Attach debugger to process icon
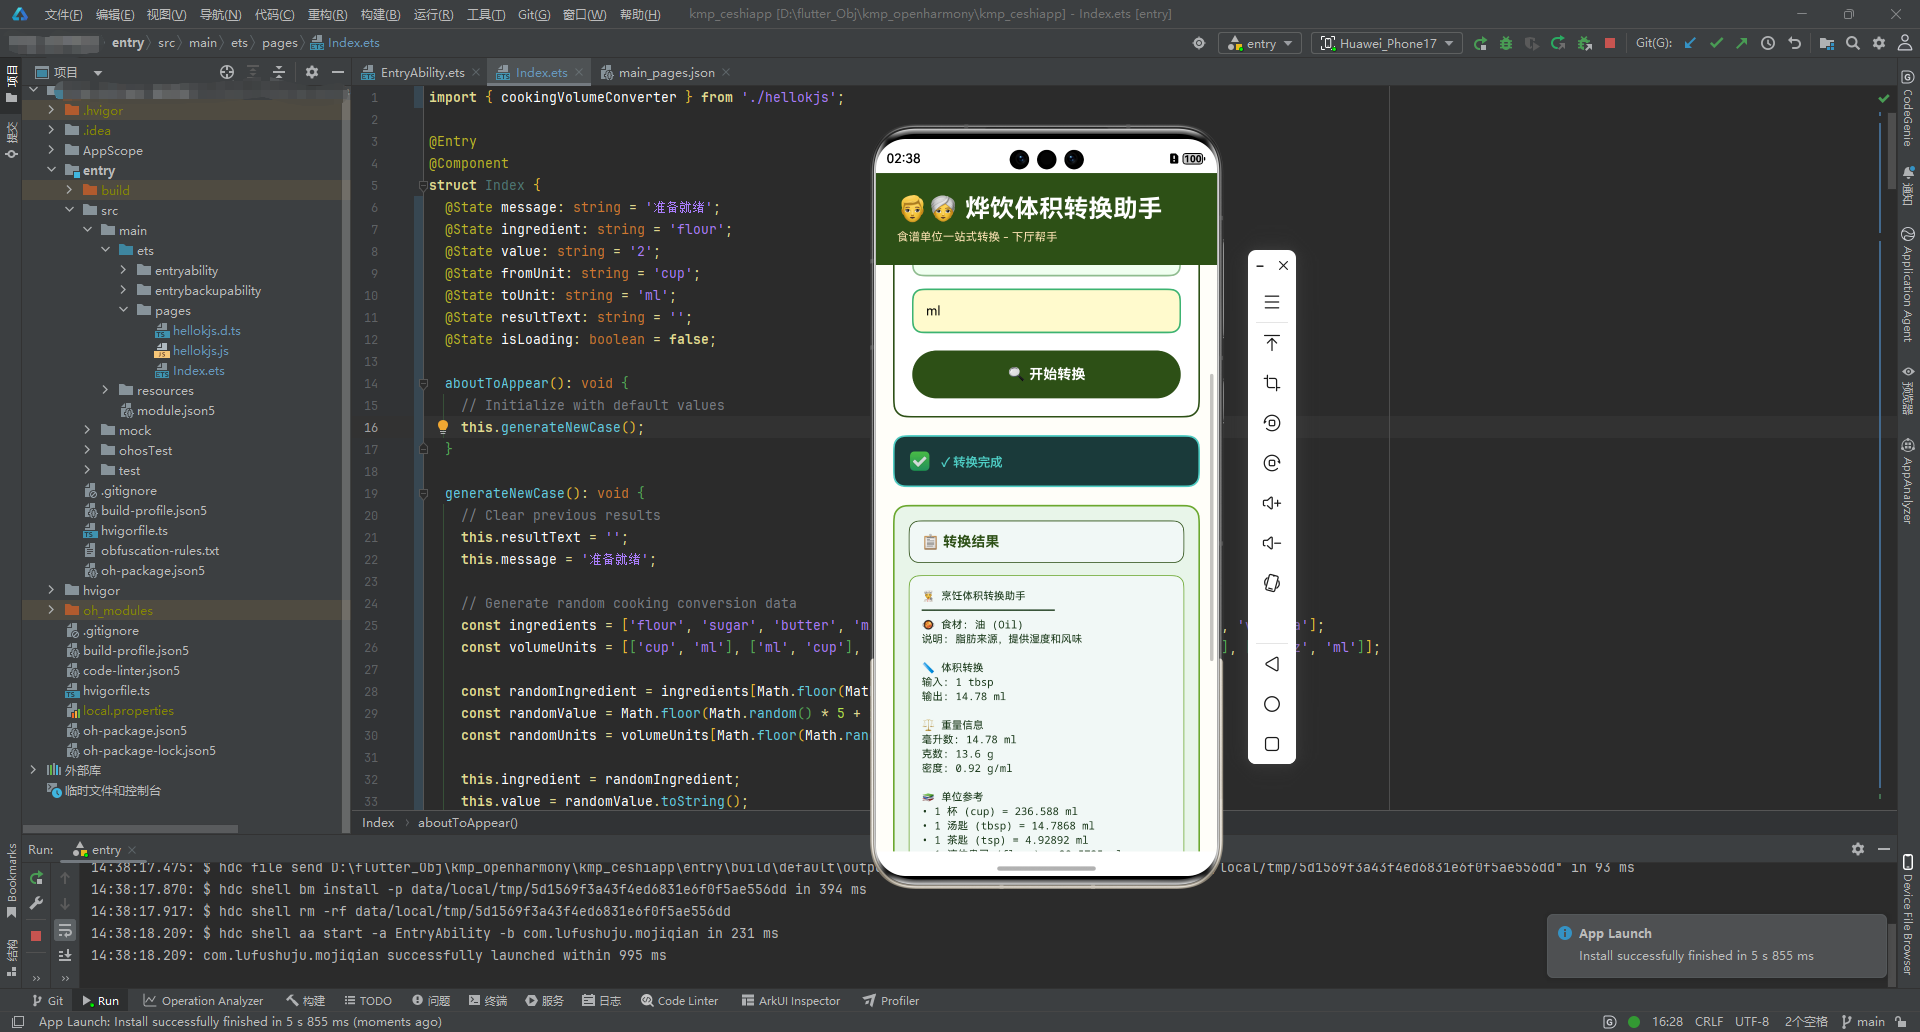This screenshot has width=1920, height=1032. 1584,43
